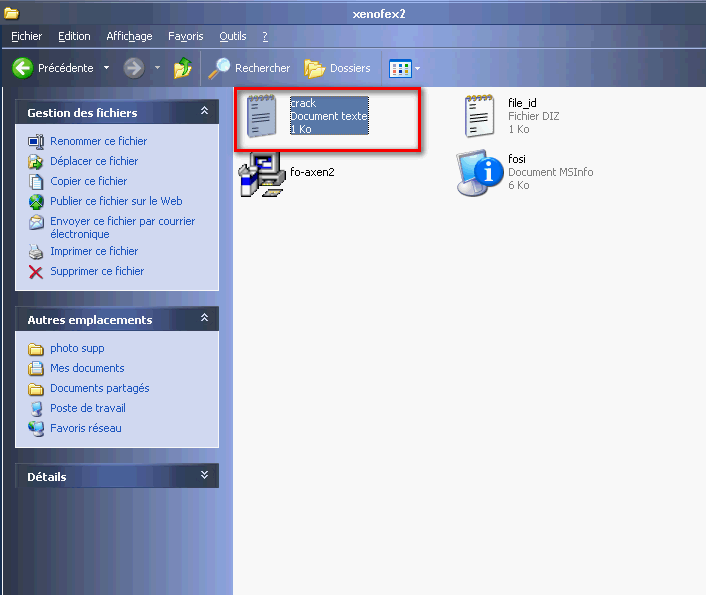
Task: Collapse the Autres emplacements panel
Action: [204, 318]
